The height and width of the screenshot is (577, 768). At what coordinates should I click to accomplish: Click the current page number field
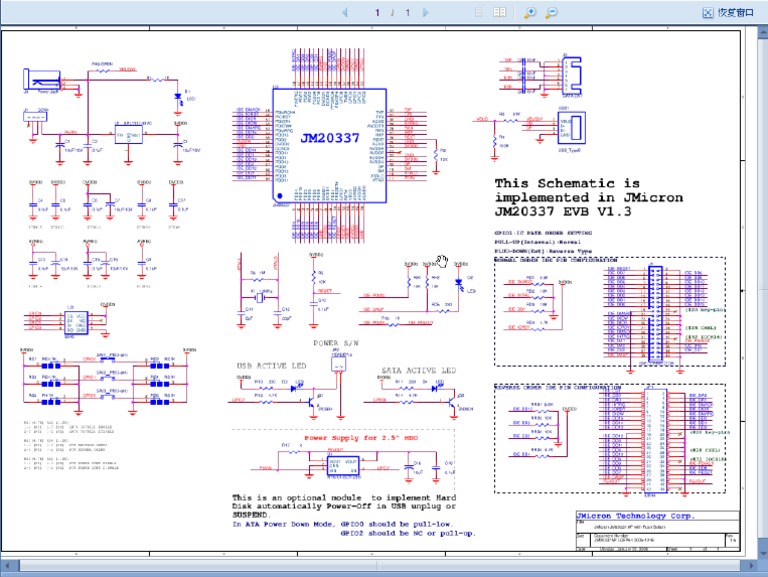[x=377, y=13]
